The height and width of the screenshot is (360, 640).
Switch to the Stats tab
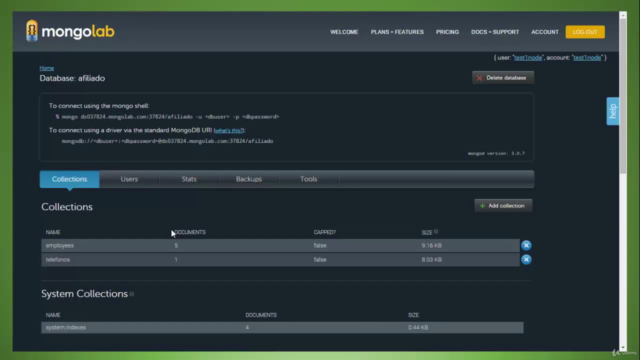coord(189,179)
